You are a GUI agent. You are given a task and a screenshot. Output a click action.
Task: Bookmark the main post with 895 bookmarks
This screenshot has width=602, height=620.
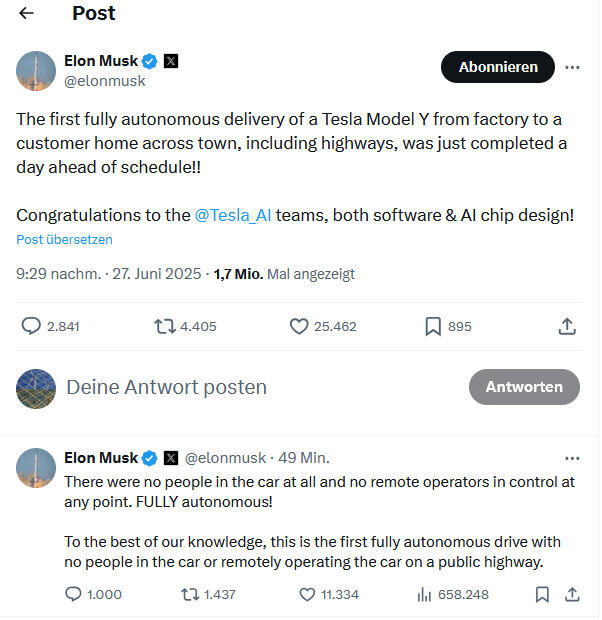(x=433, y=326)
